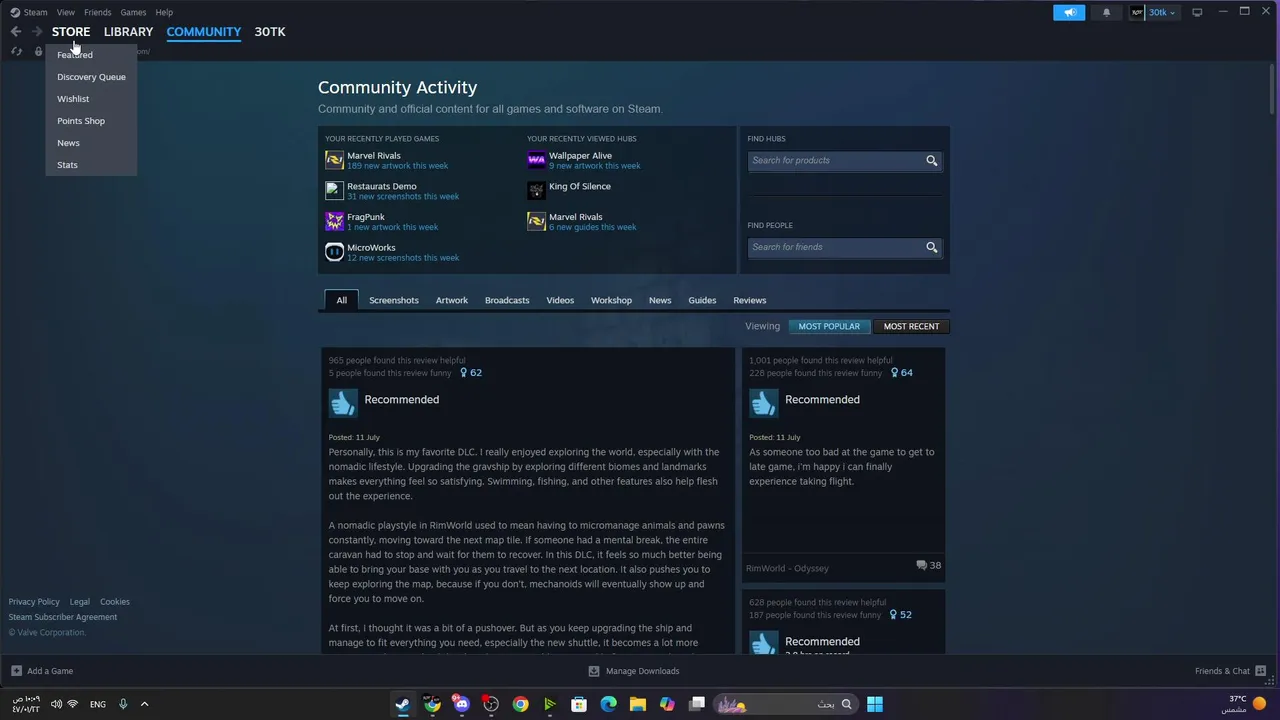1280x720 pixels.
Task: Switch to the Workshop tab
Action: (611, 300)
